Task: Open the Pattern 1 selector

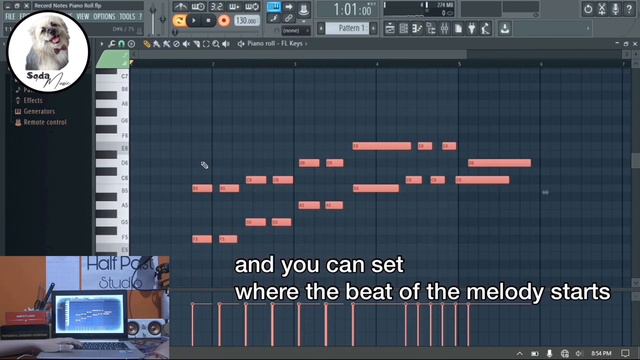Action: click(347, 28)
